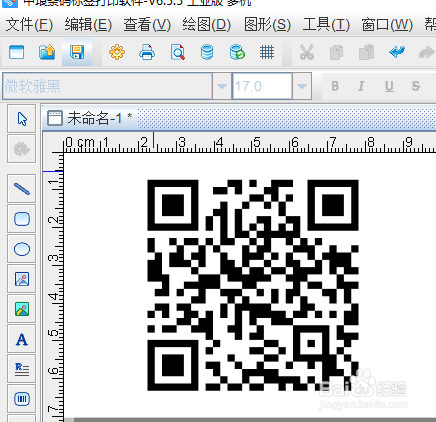This screenshot has height=422, width=436.
Task: Create a new label document
Action: (x=17, y=52)
